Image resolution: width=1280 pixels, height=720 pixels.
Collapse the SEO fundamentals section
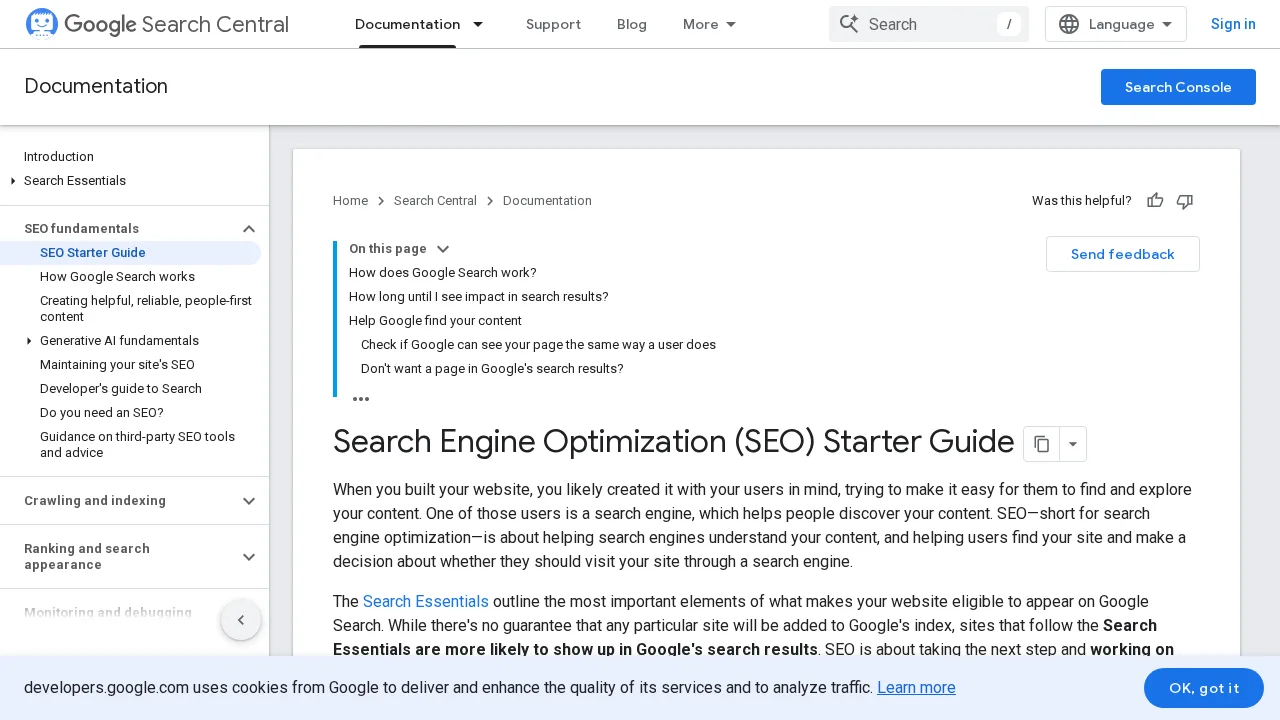pyautogui.click(x=249, y=229)
